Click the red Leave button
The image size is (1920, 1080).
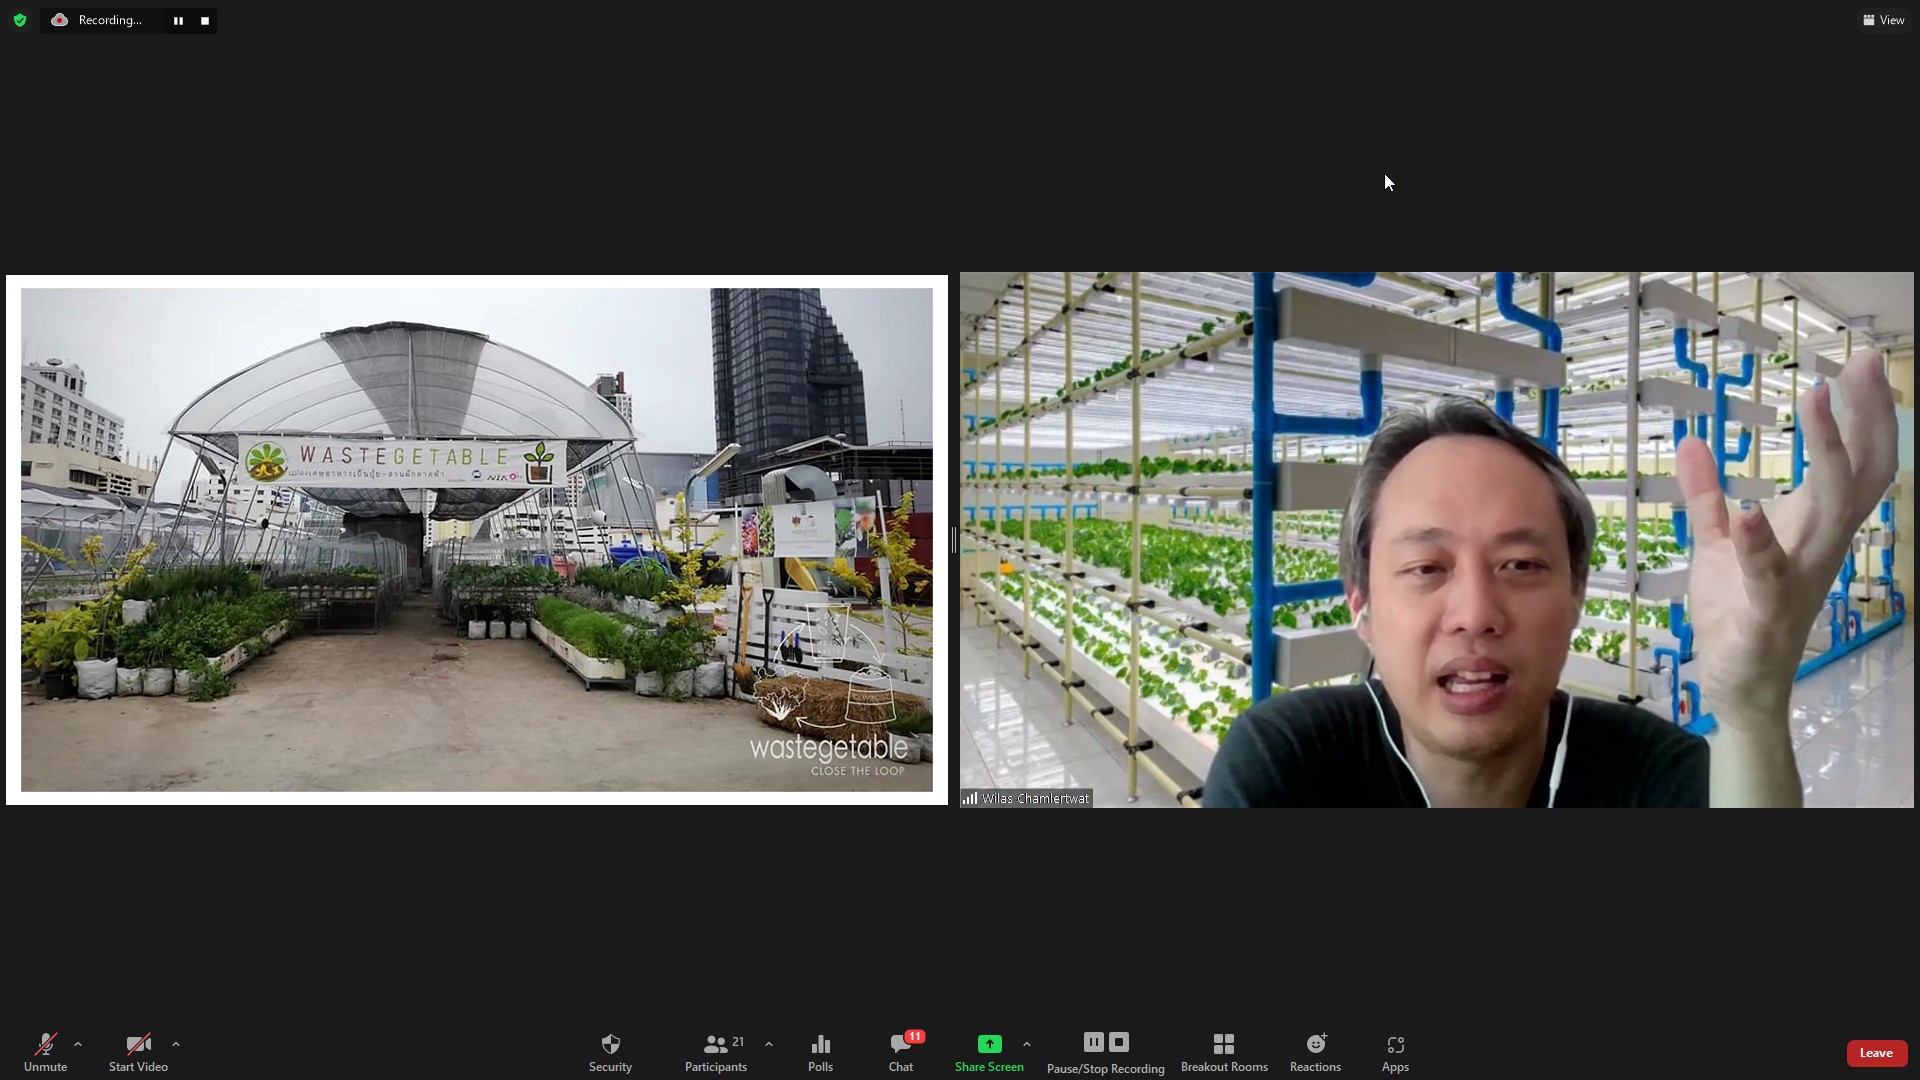pos(1876,1053)
